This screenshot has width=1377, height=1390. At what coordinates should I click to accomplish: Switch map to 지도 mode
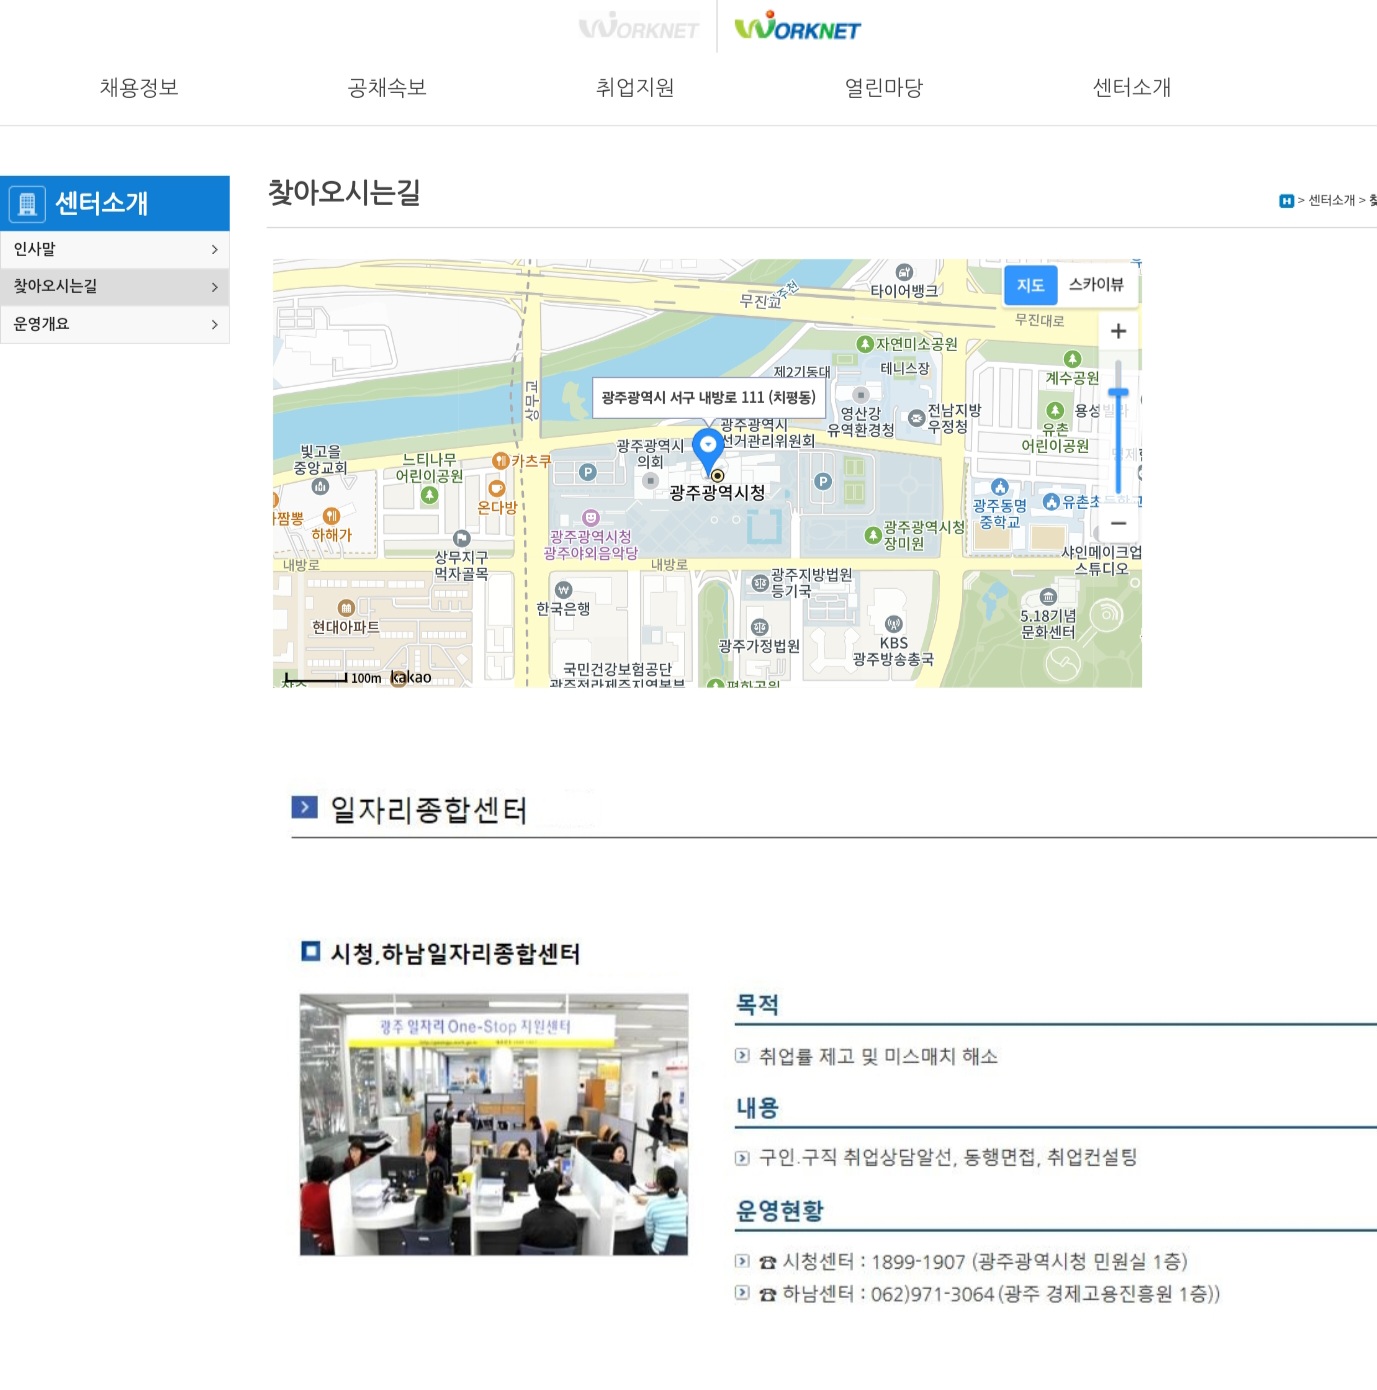coord(1030,286)
